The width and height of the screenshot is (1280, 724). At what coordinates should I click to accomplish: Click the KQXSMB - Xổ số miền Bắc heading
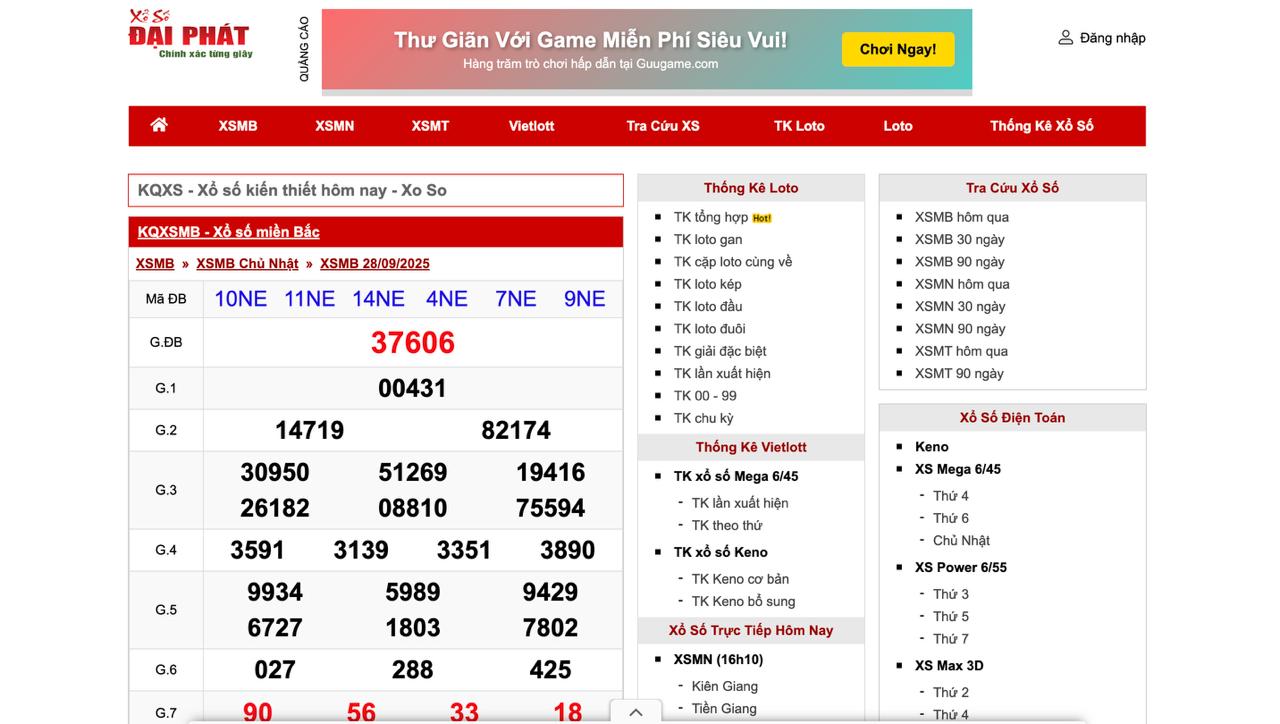click(229, 232)
